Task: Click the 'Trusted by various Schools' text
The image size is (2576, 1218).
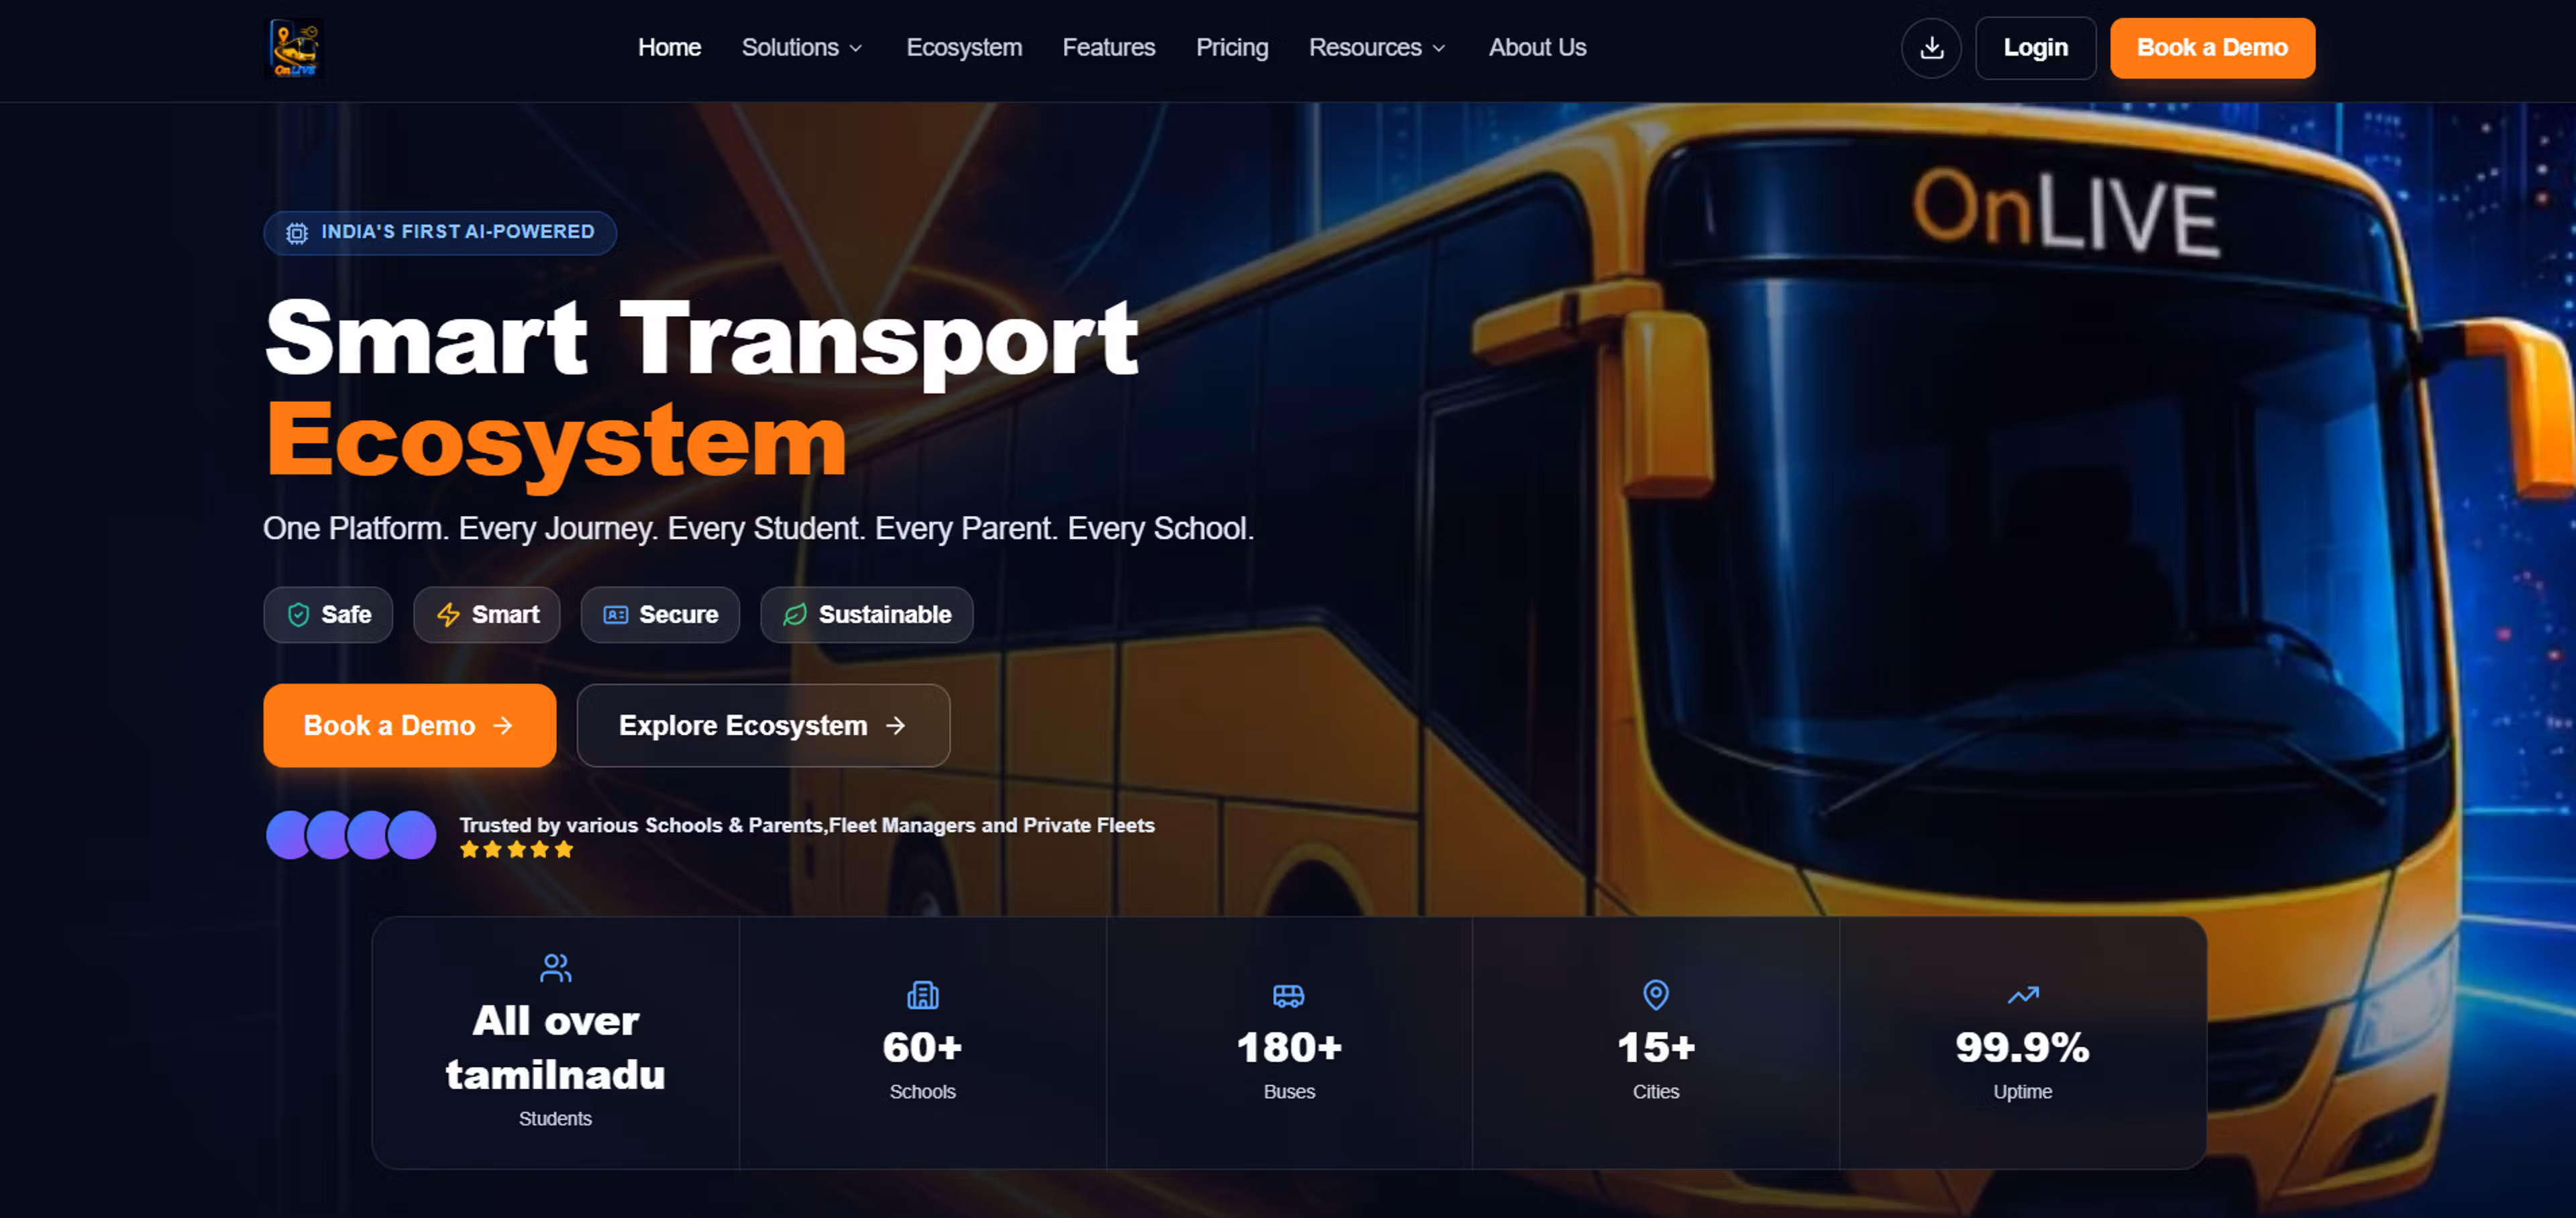Action: pyautogui.click(x=807, y=825)
